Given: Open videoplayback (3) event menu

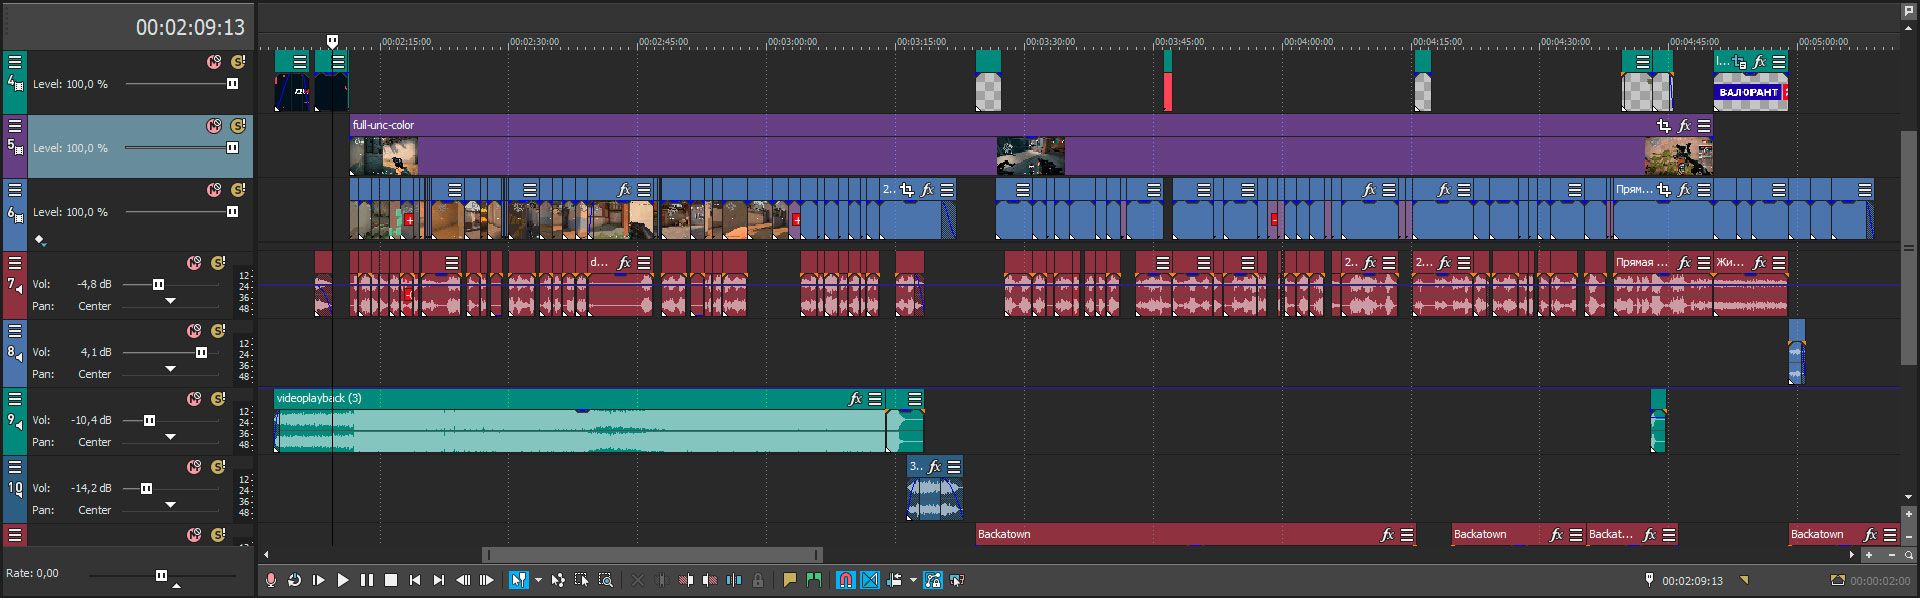Looking at the screenshot, I should click(875, 399).
